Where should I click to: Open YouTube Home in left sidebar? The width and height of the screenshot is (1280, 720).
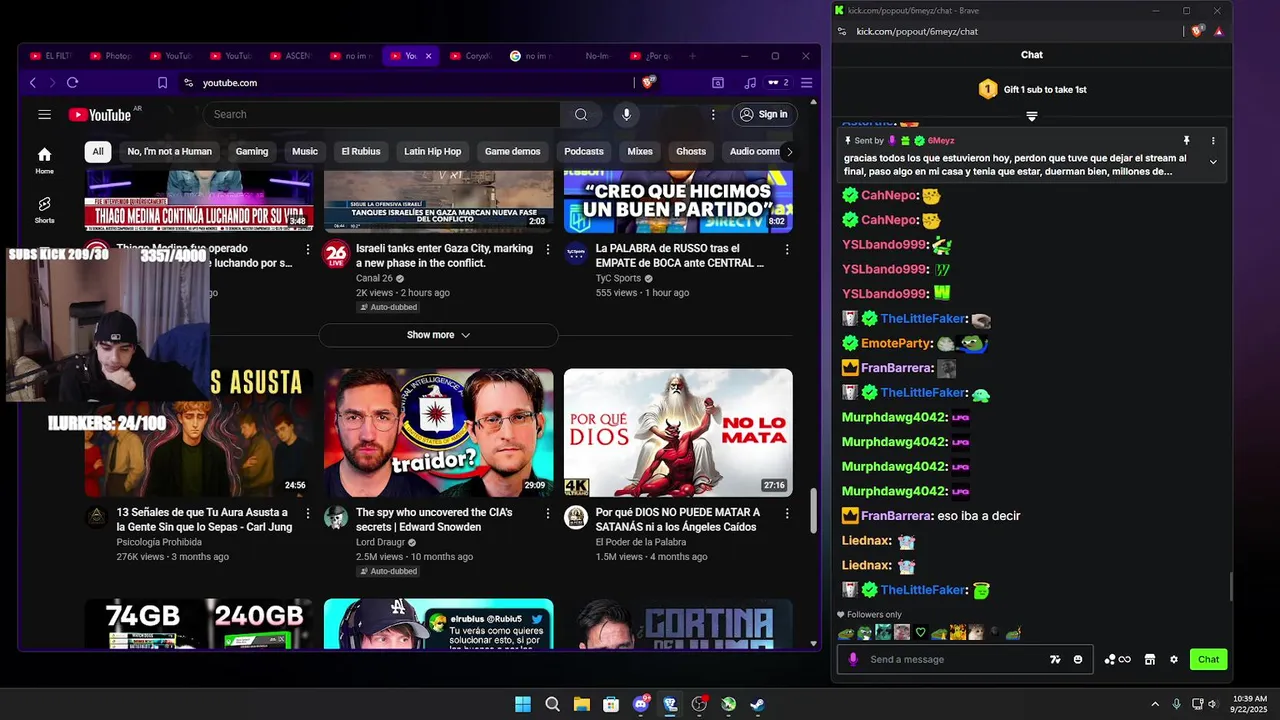pos(44,160)
